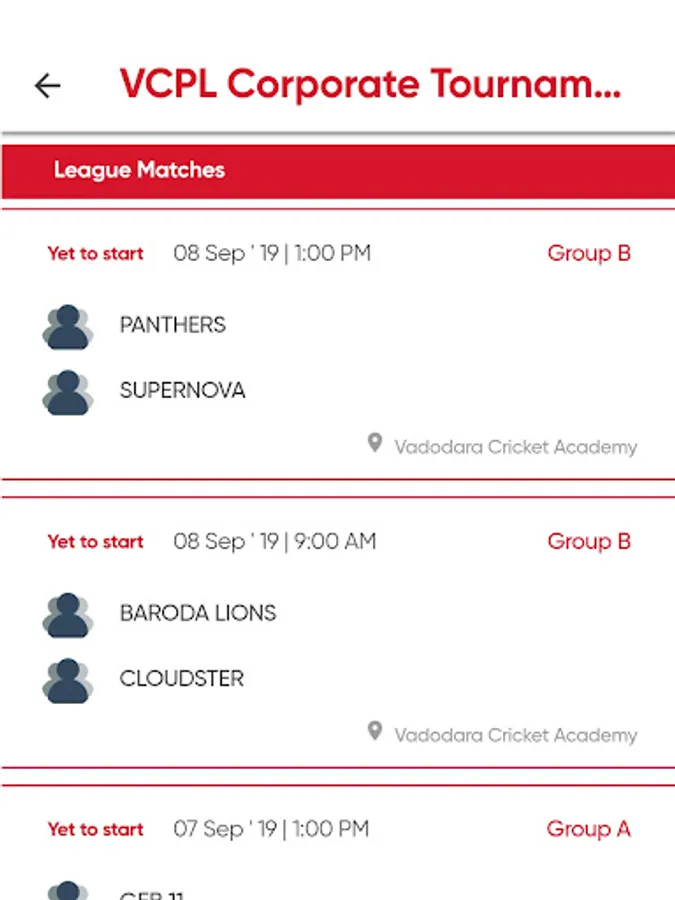Tap the partially visible team avatar at bottom
Viewport: 675px width, 900px height.
tap(68, 890)
